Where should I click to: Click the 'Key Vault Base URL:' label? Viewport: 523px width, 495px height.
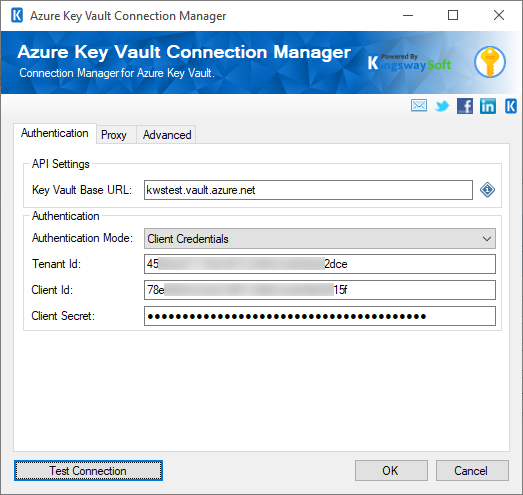(82, 190)
